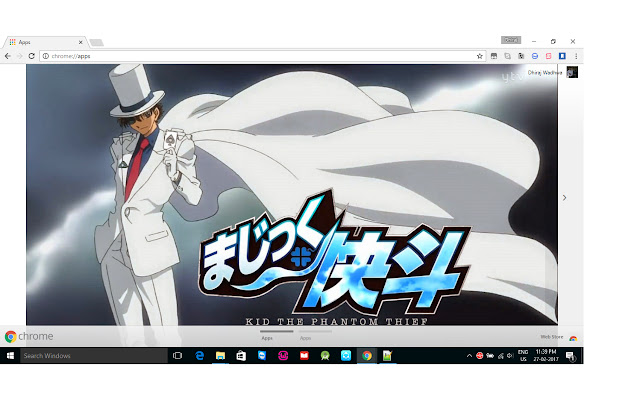Open File Explorer from taskbar
This screenshot has width=640, height=400.
(x=220, y=356)
